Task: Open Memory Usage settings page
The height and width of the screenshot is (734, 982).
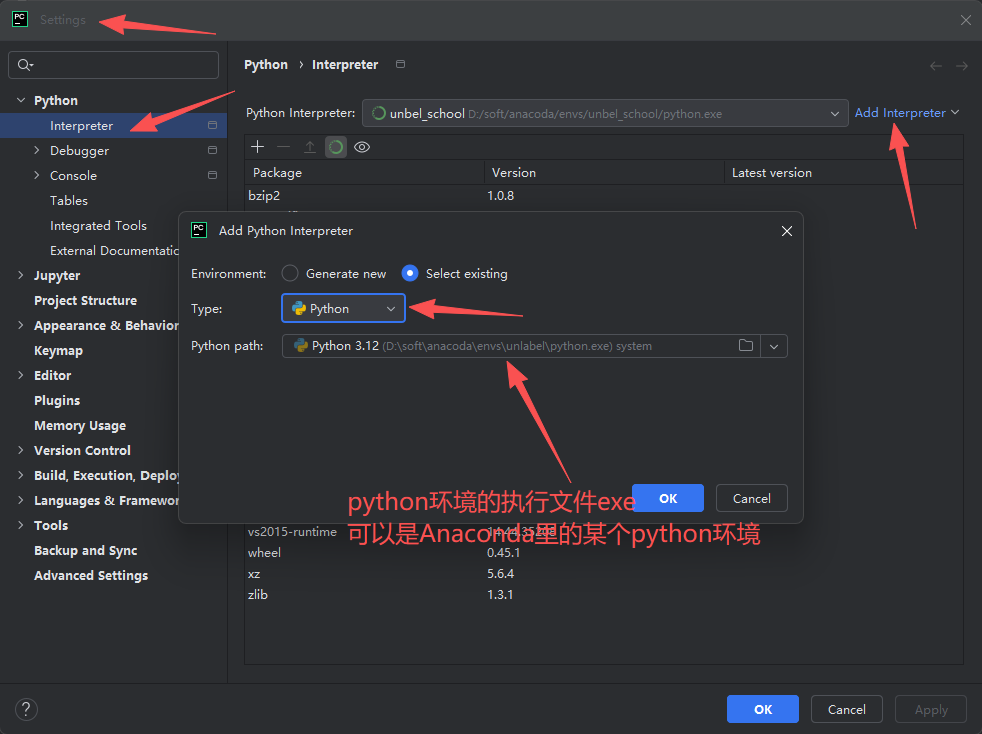Action: point(80,426)
